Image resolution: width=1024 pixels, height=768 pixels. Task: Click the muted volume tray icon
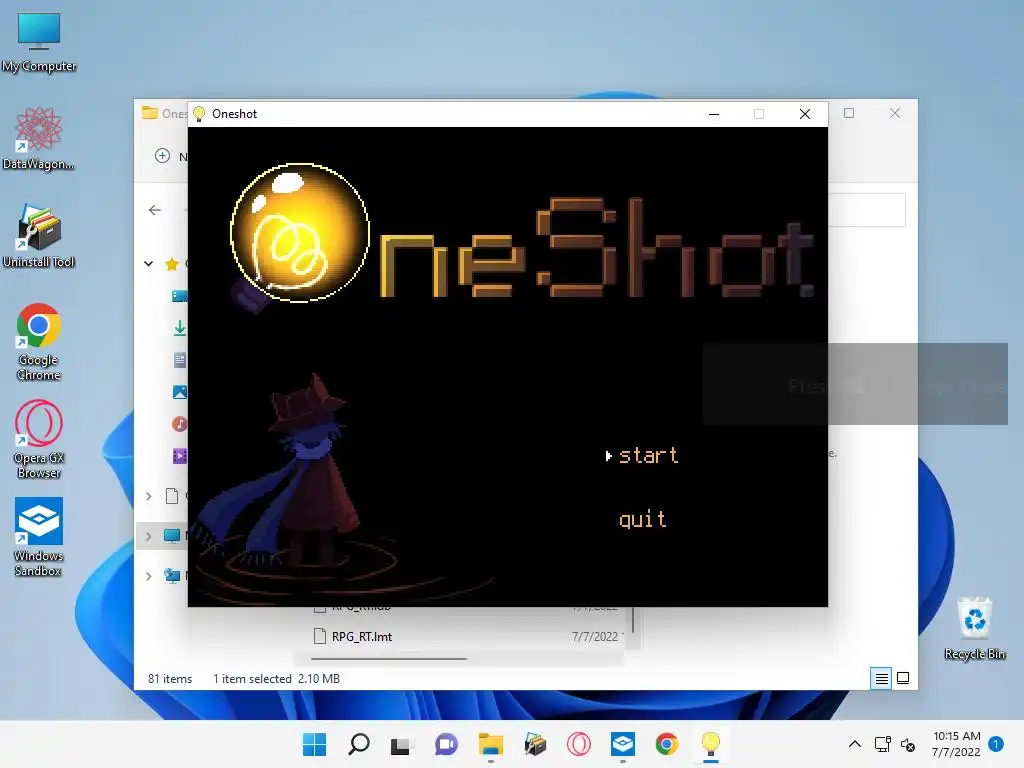point(908,744)
